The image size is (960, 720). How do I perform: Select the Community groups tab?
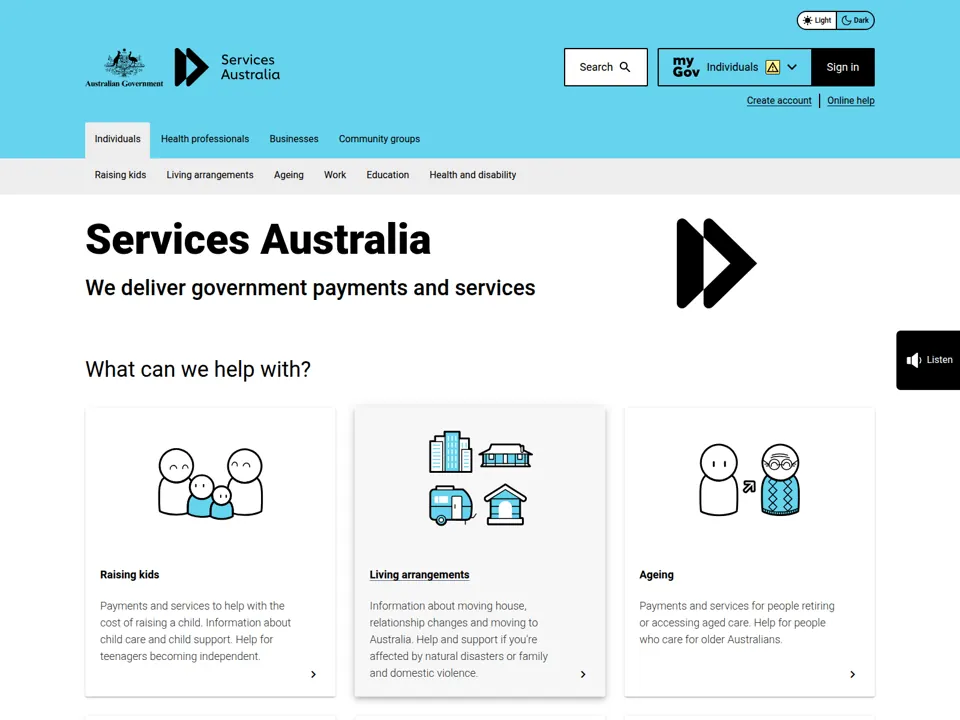[x=380, y=139]
